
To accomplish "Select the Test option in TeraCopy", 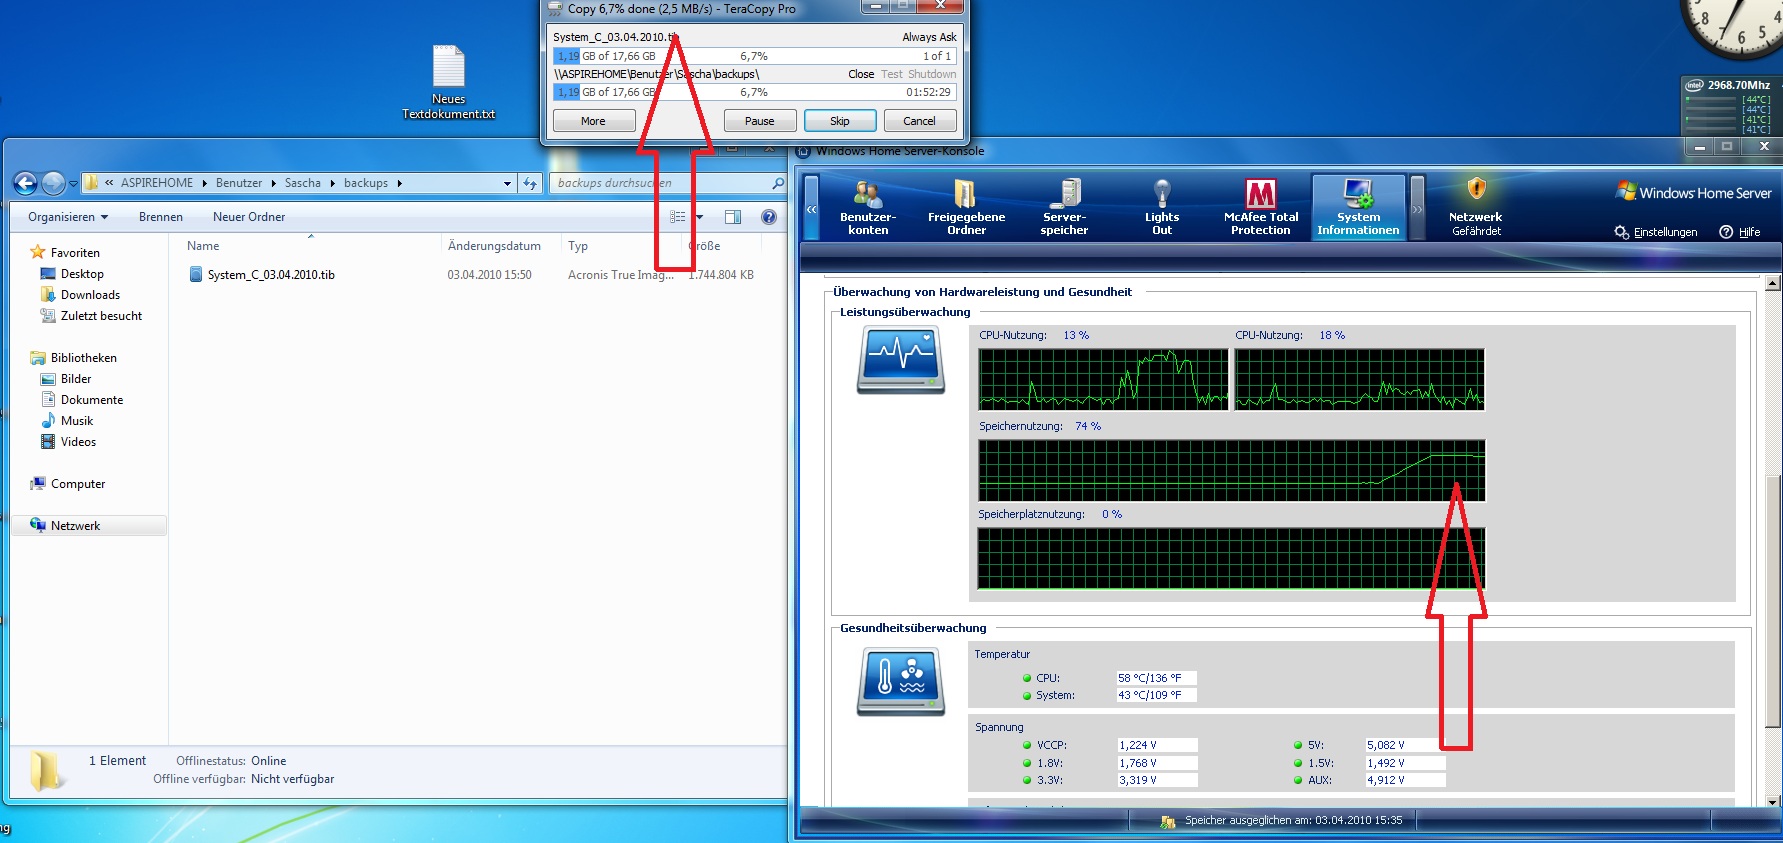I will pyautogui.click(x=891, y=74).
